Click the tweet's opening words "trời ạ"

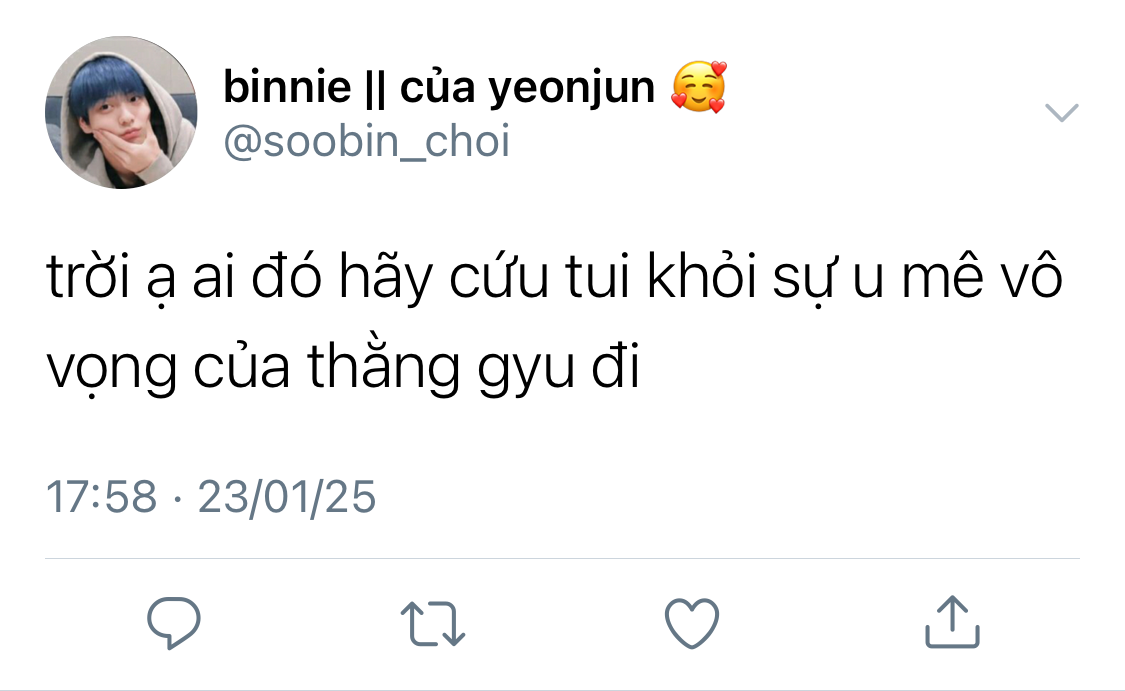(110, 278)
